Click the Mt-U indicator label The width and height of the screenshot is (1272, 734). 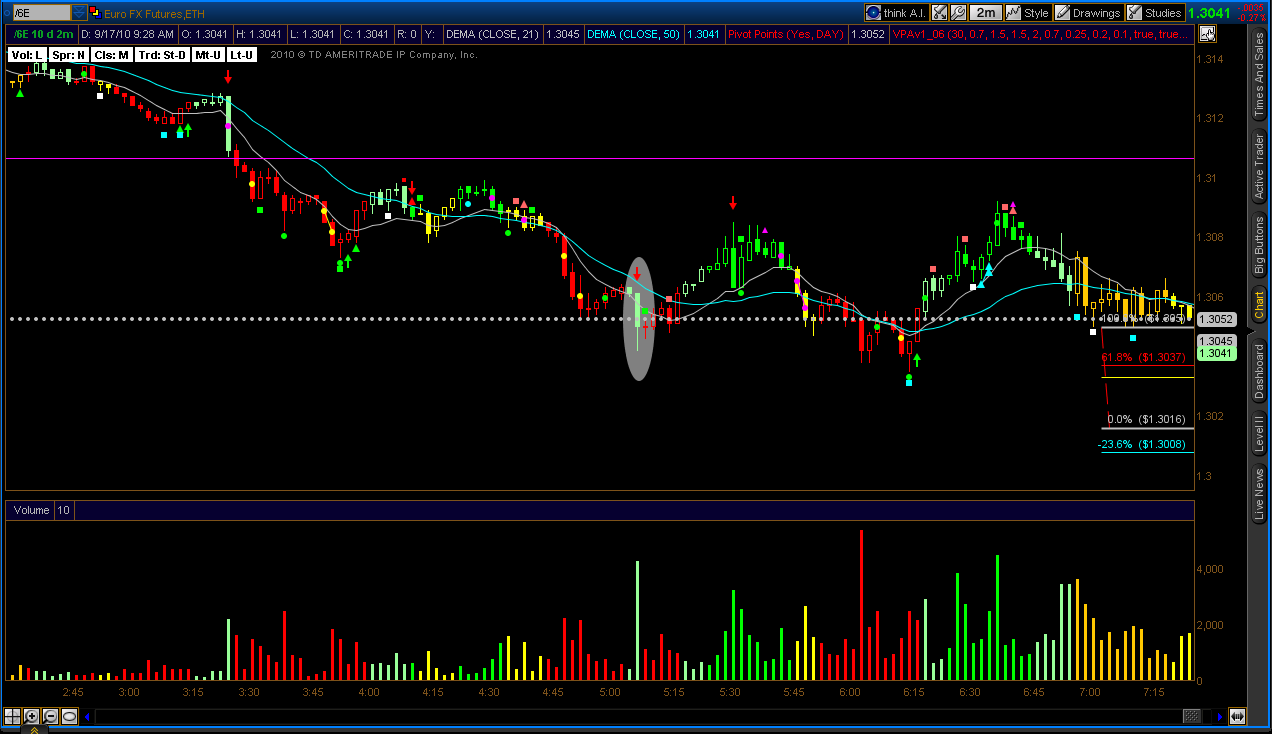pos(209,54)
